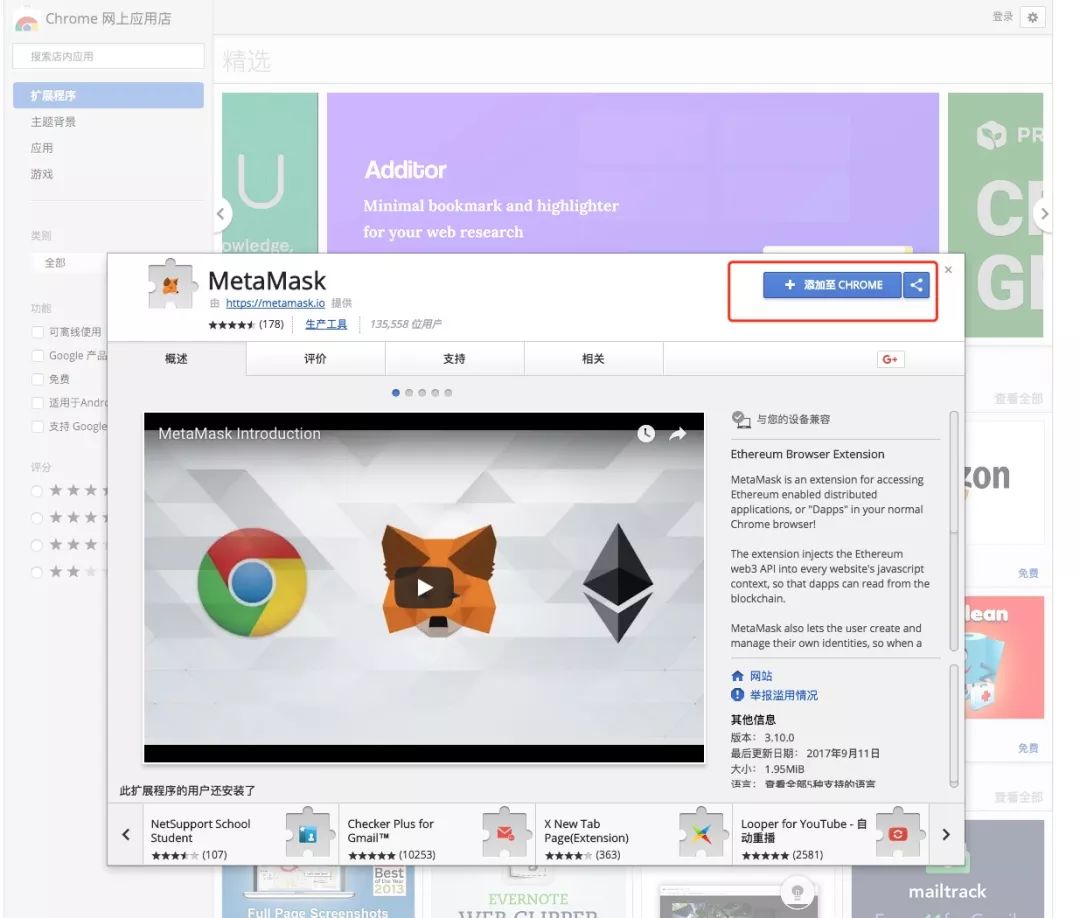Select 应用 in the sidebar
1080x918 pixels.
[41, 148]
